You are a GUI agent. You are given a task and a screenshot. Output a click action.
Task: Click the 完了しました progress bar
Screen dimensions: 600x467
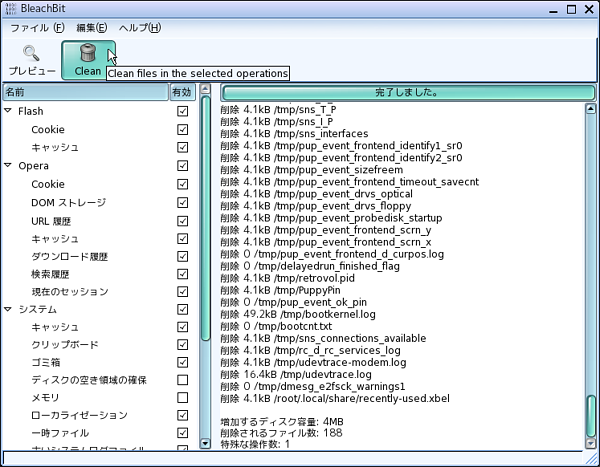(405, 92)
